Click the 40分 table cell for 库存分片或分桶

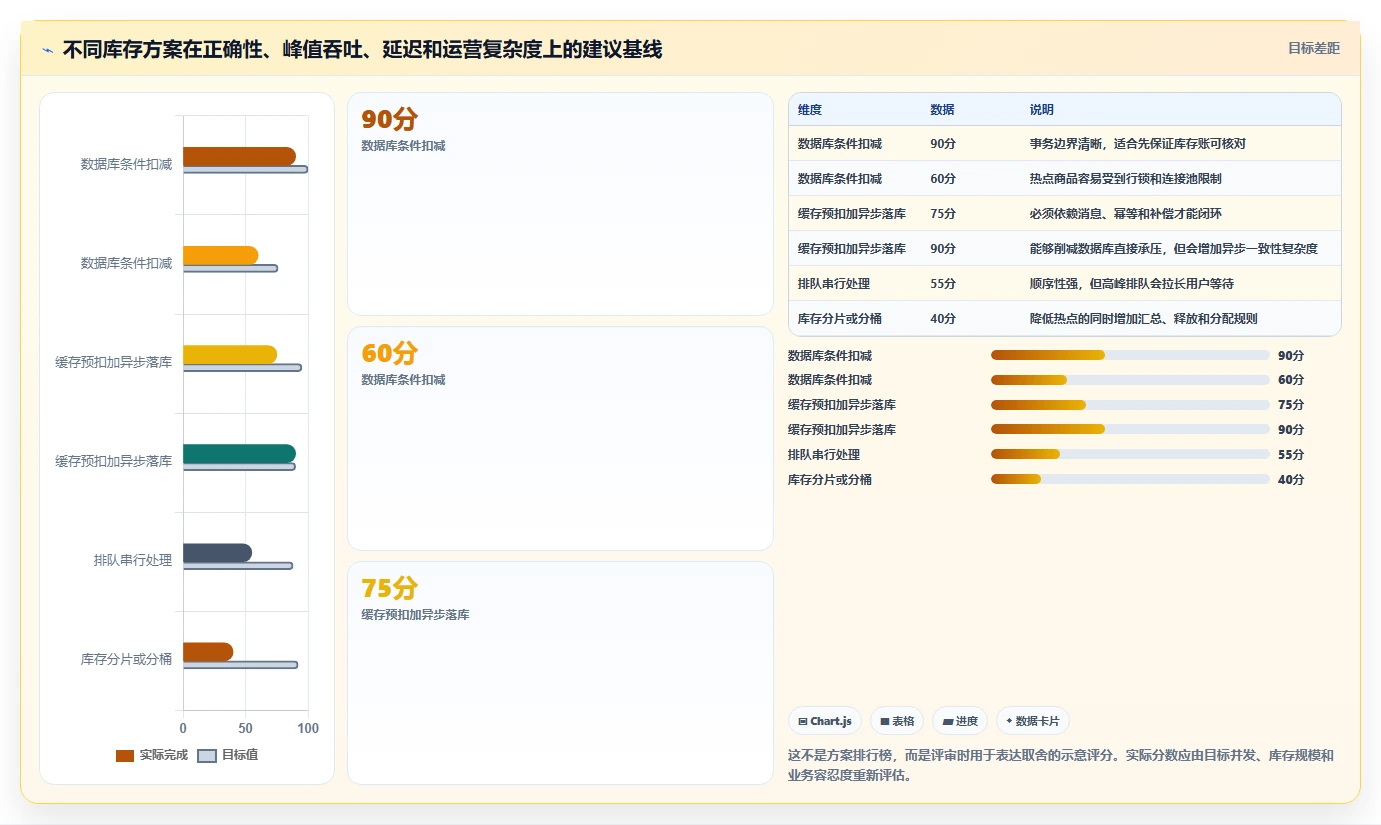(943, 319)
